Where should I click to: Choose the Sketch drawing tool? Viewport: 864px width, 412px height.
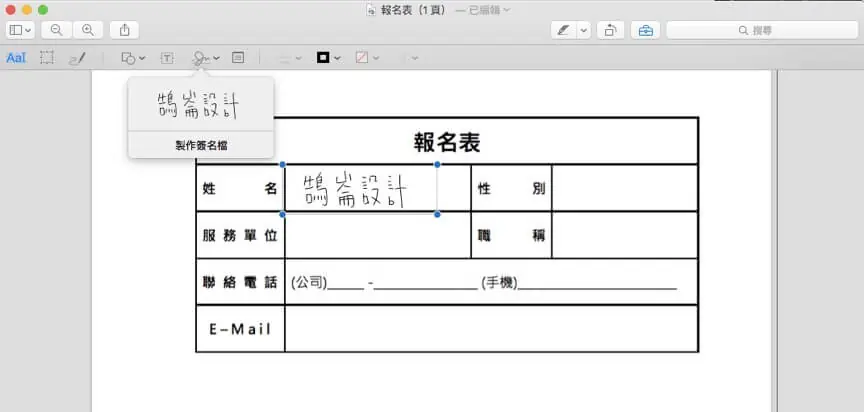click(x=77, y=58)
